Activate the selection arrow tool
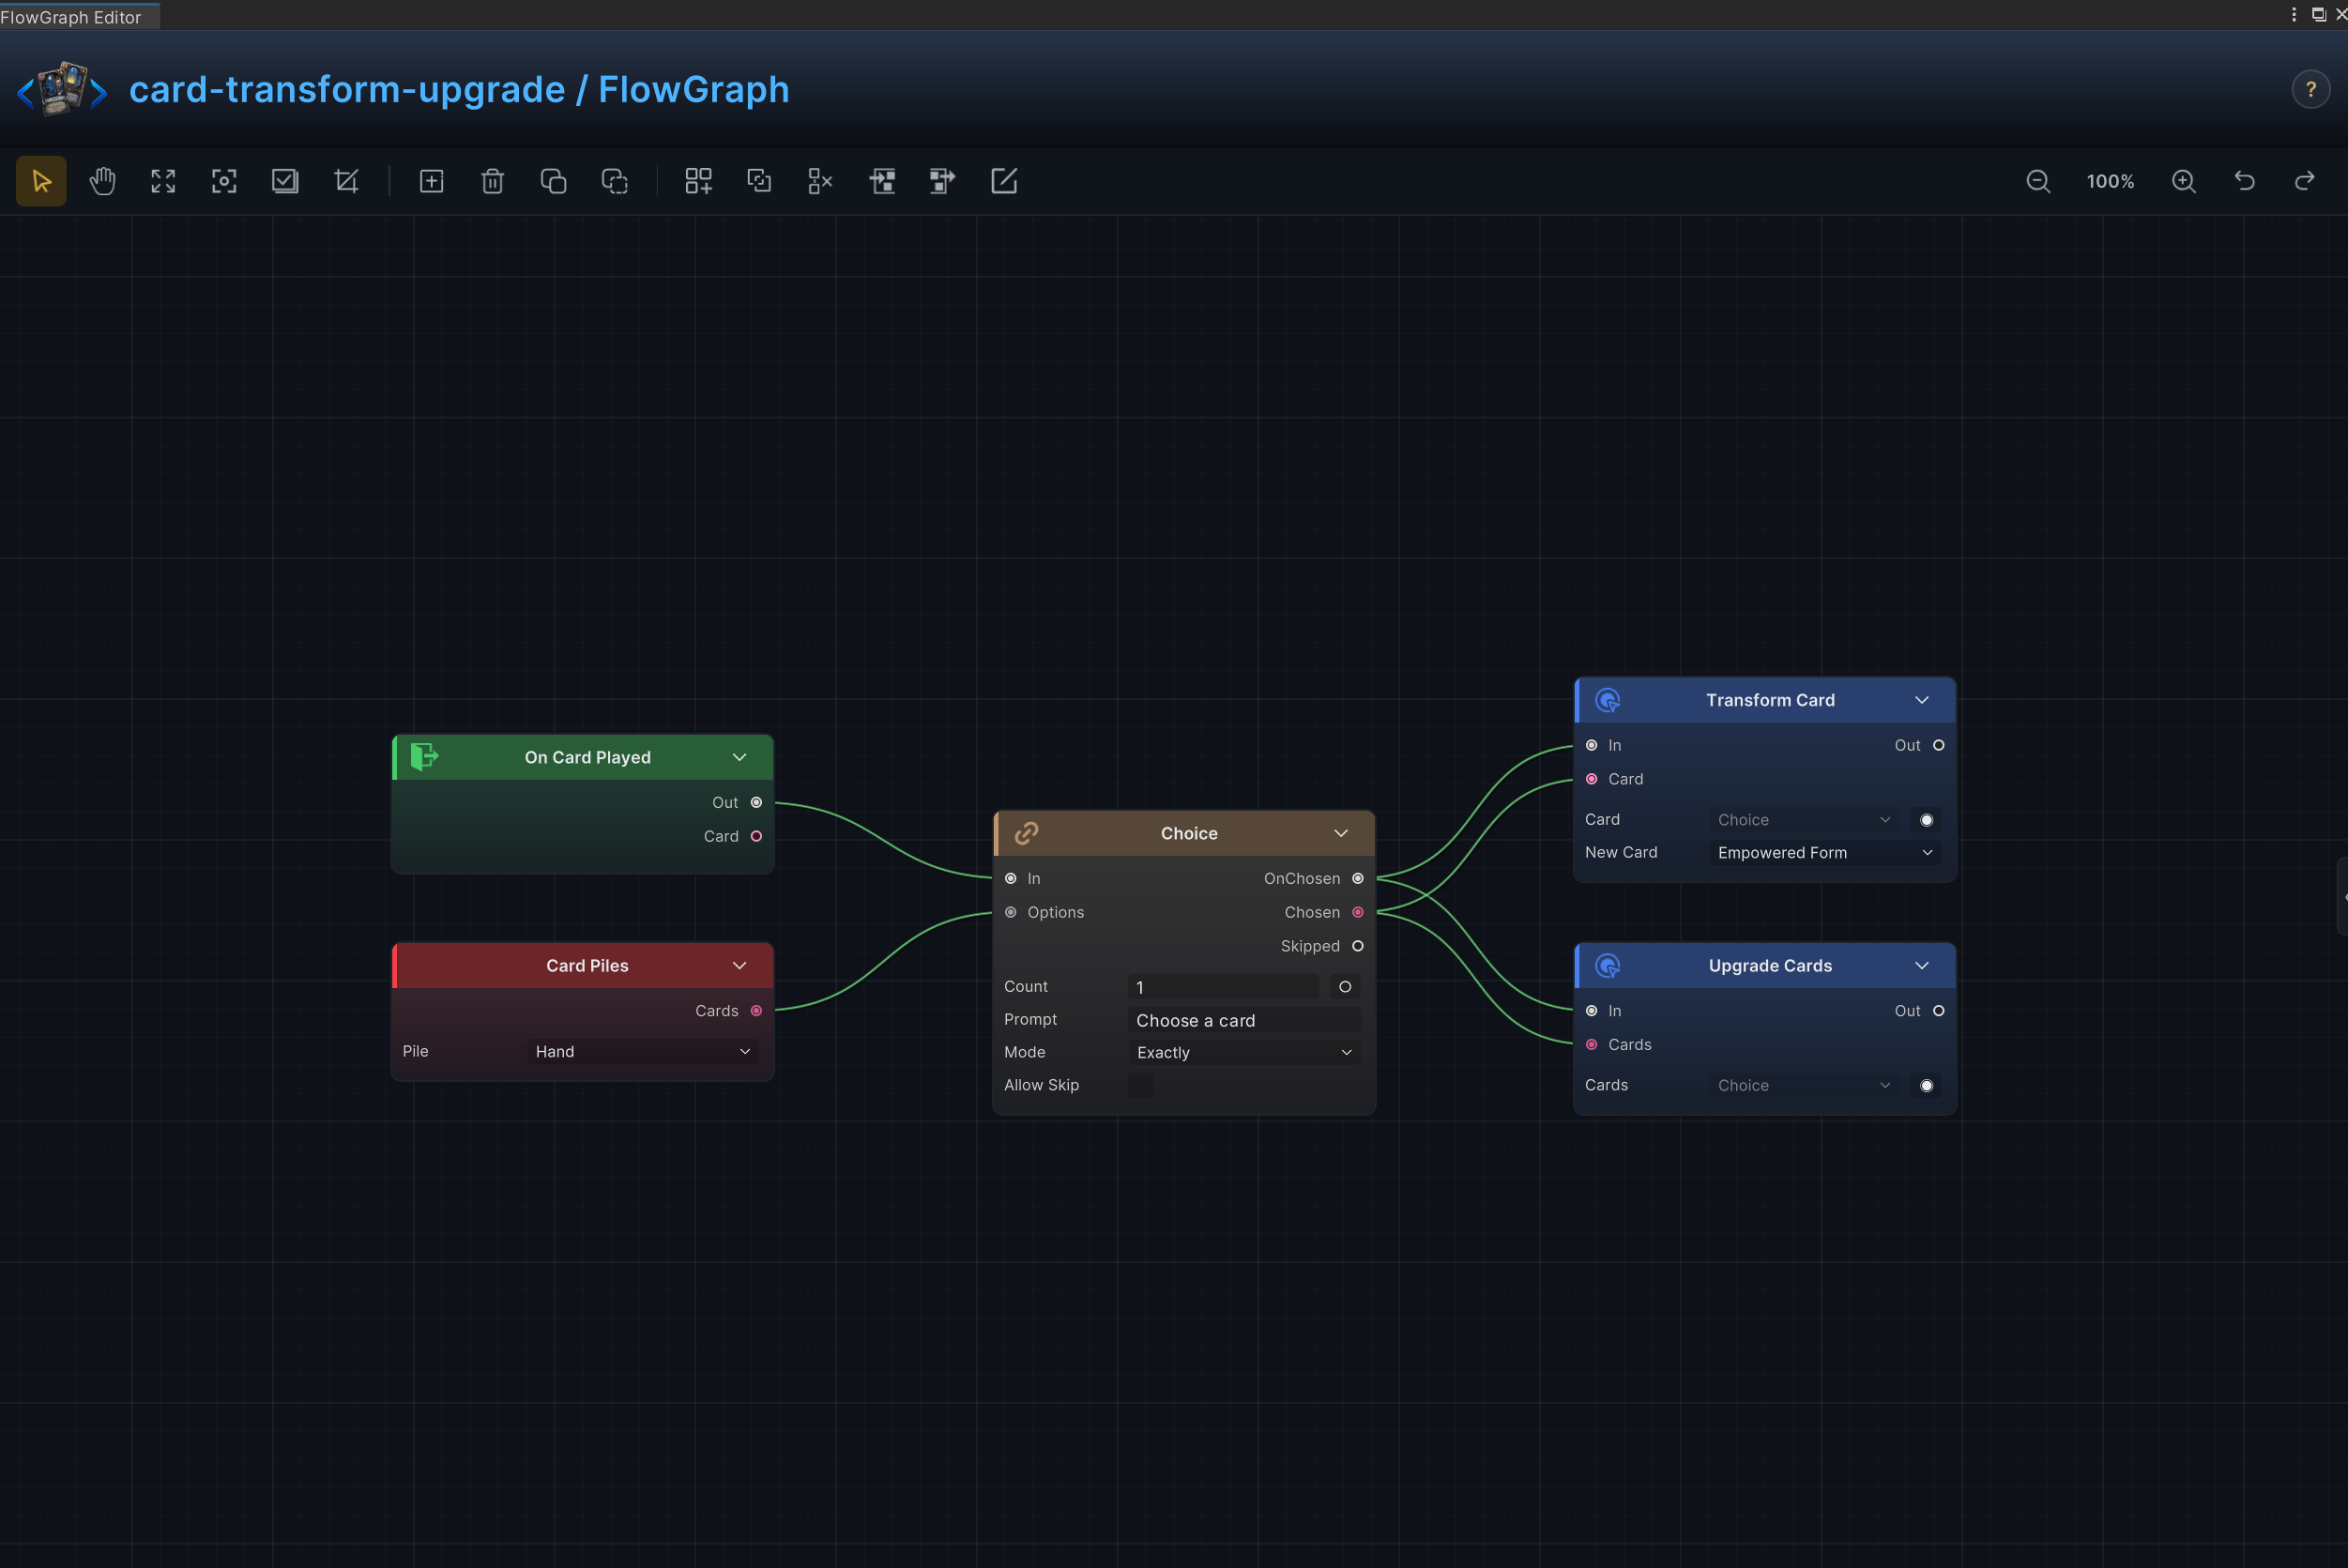2348x1568 pixels. point(41,181)
